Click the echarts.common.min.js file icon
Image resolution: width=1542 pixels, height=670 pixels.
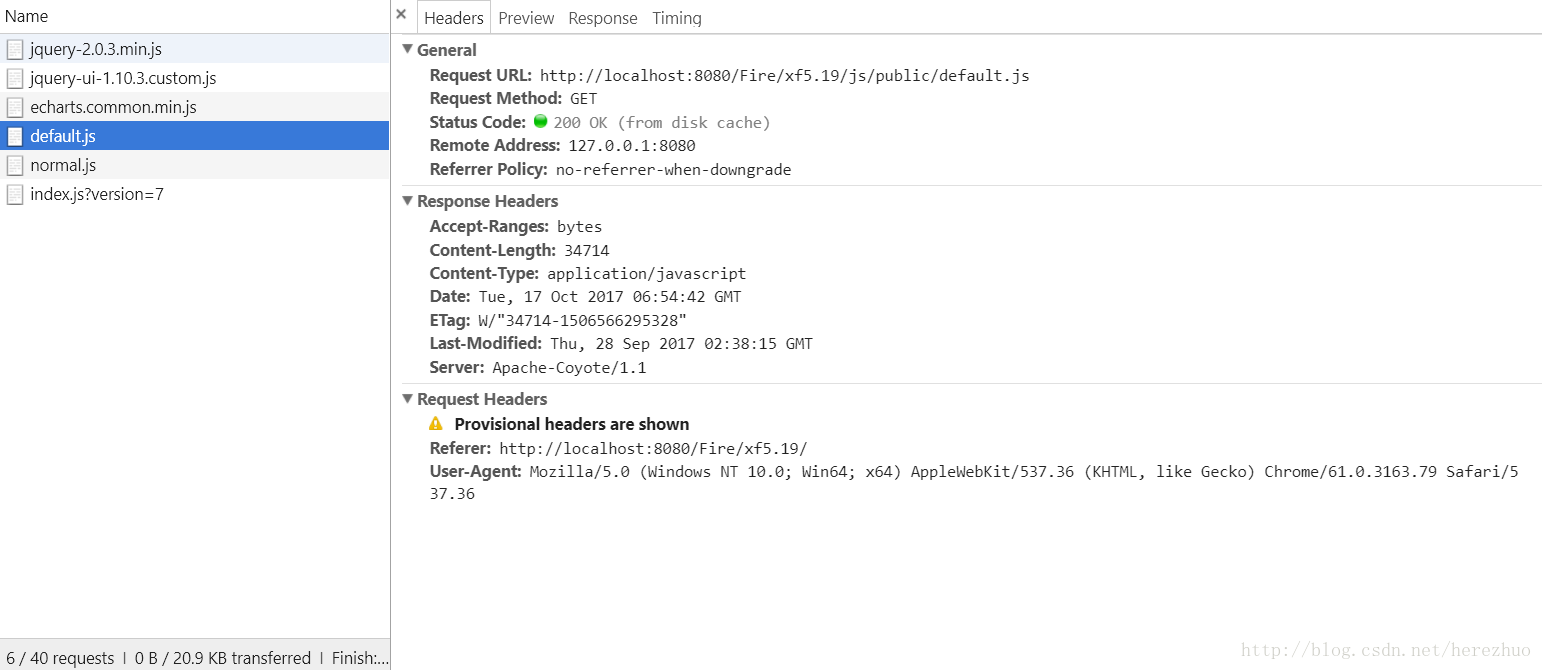(x=15, y=107)
